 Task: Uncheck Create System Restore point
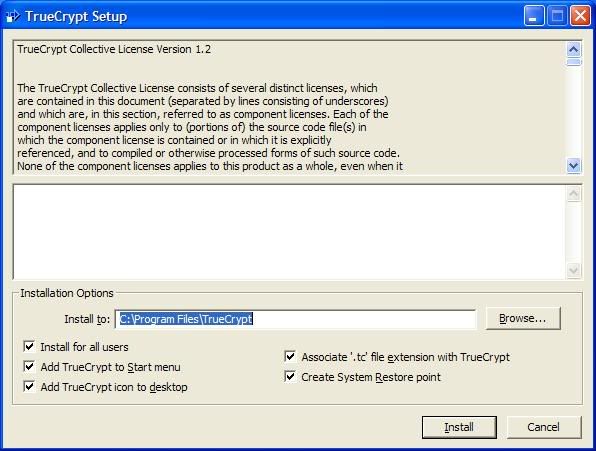pos(290,377)
